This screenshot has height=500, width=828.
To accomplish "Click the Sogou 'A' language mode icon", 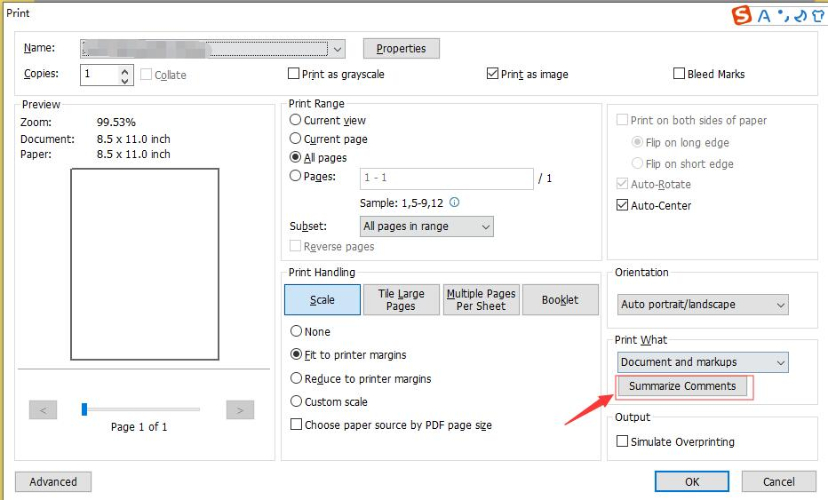I will (x=764, y=16).
